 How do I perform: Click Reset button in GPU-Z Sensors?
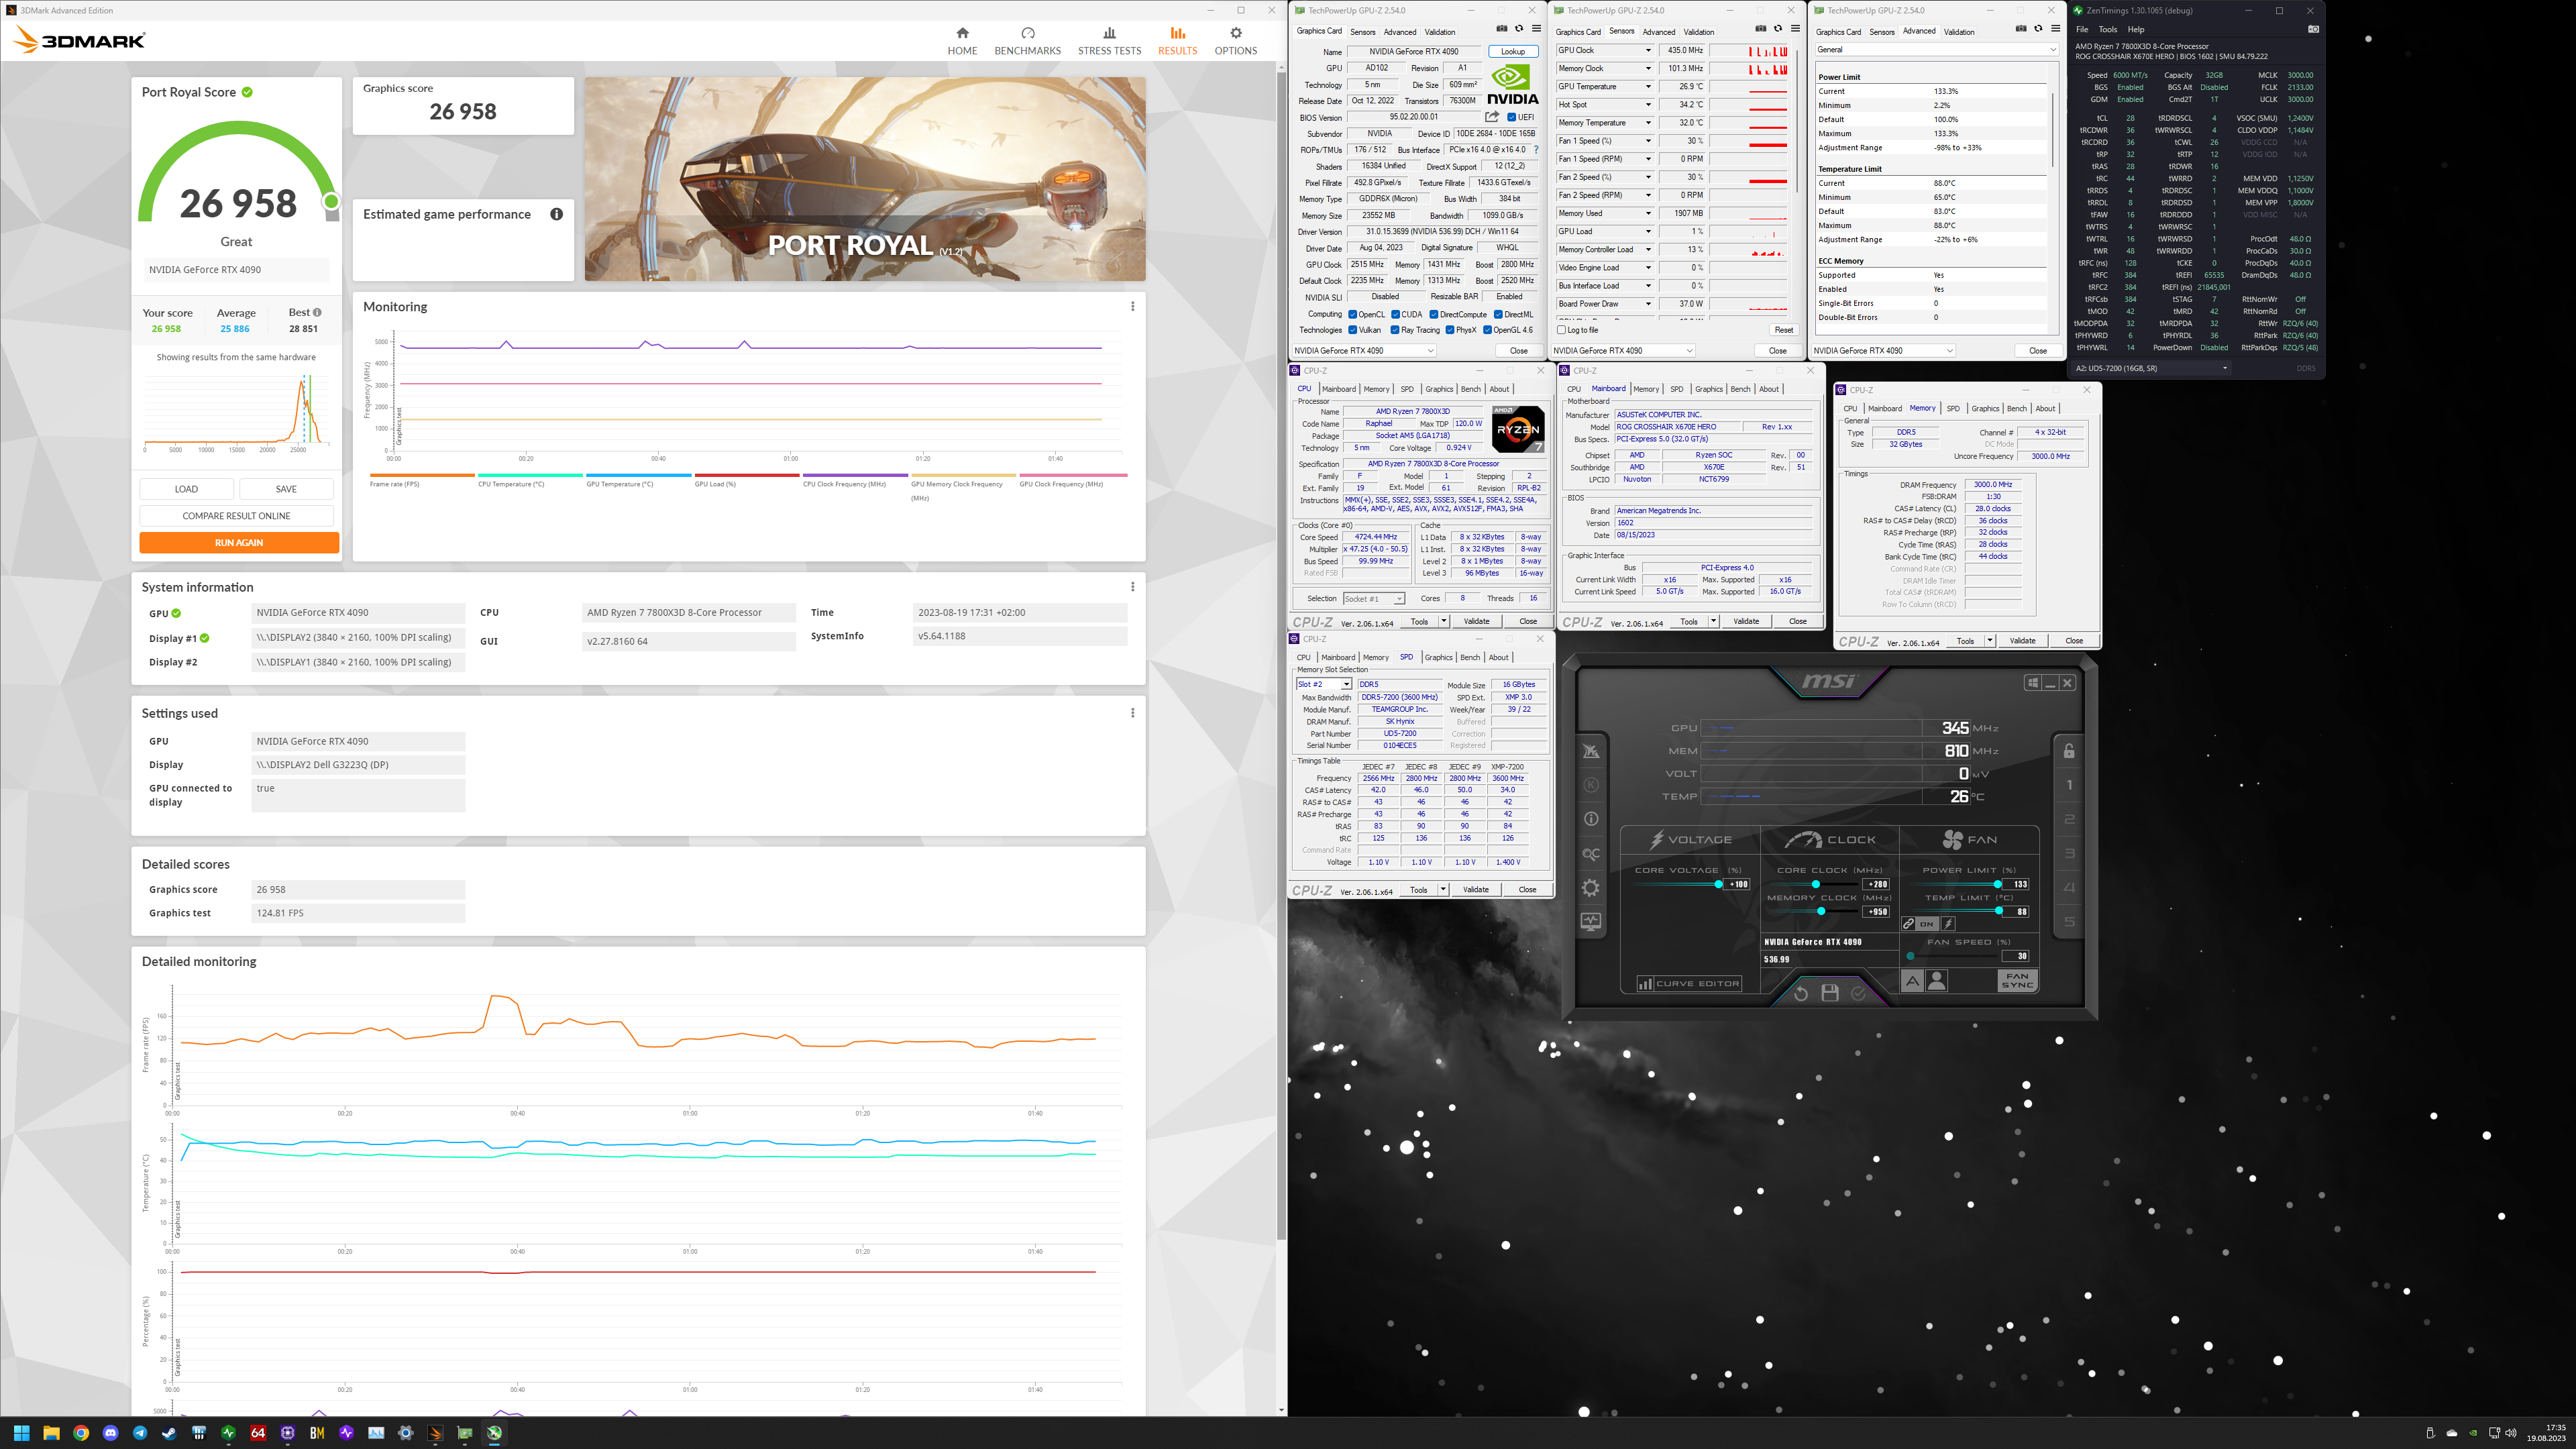coord(1783,330)
